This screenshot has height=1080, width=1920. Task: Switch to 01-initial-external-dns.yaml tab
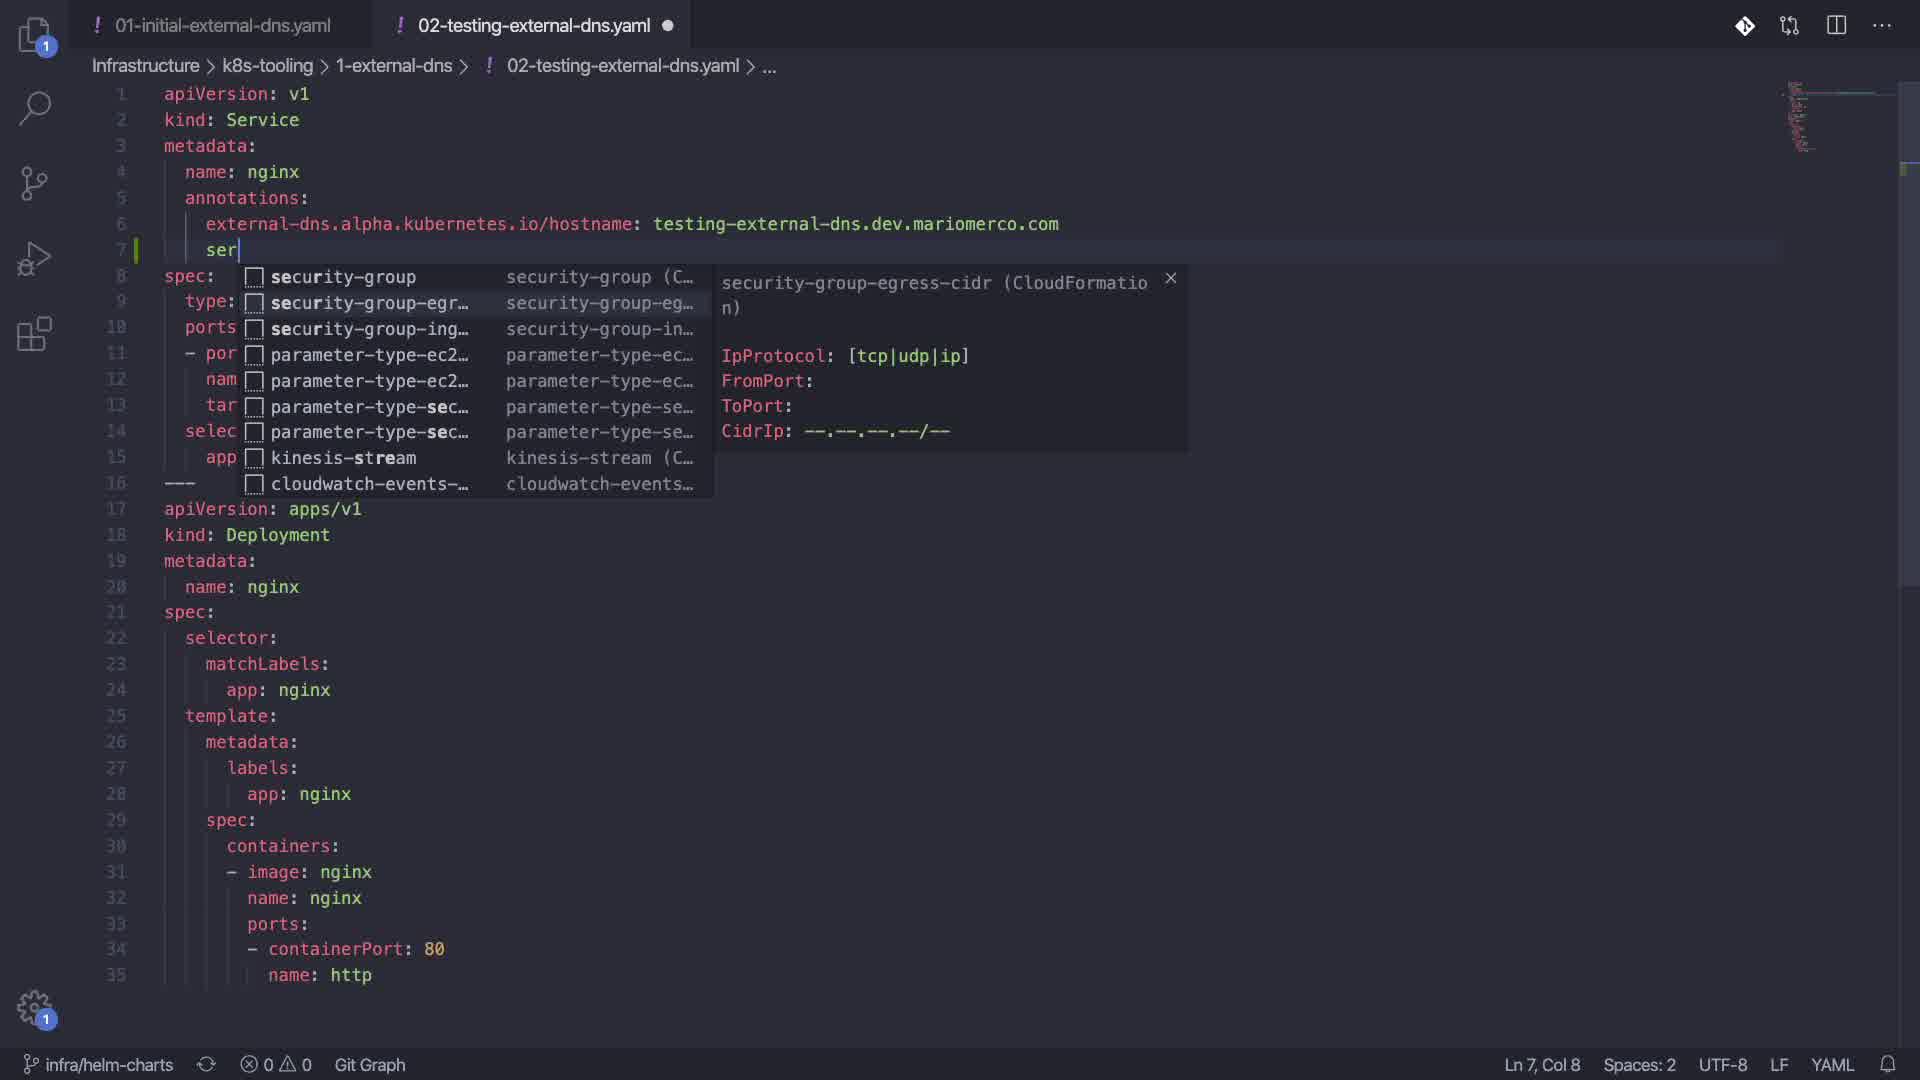tap(222, 26)
